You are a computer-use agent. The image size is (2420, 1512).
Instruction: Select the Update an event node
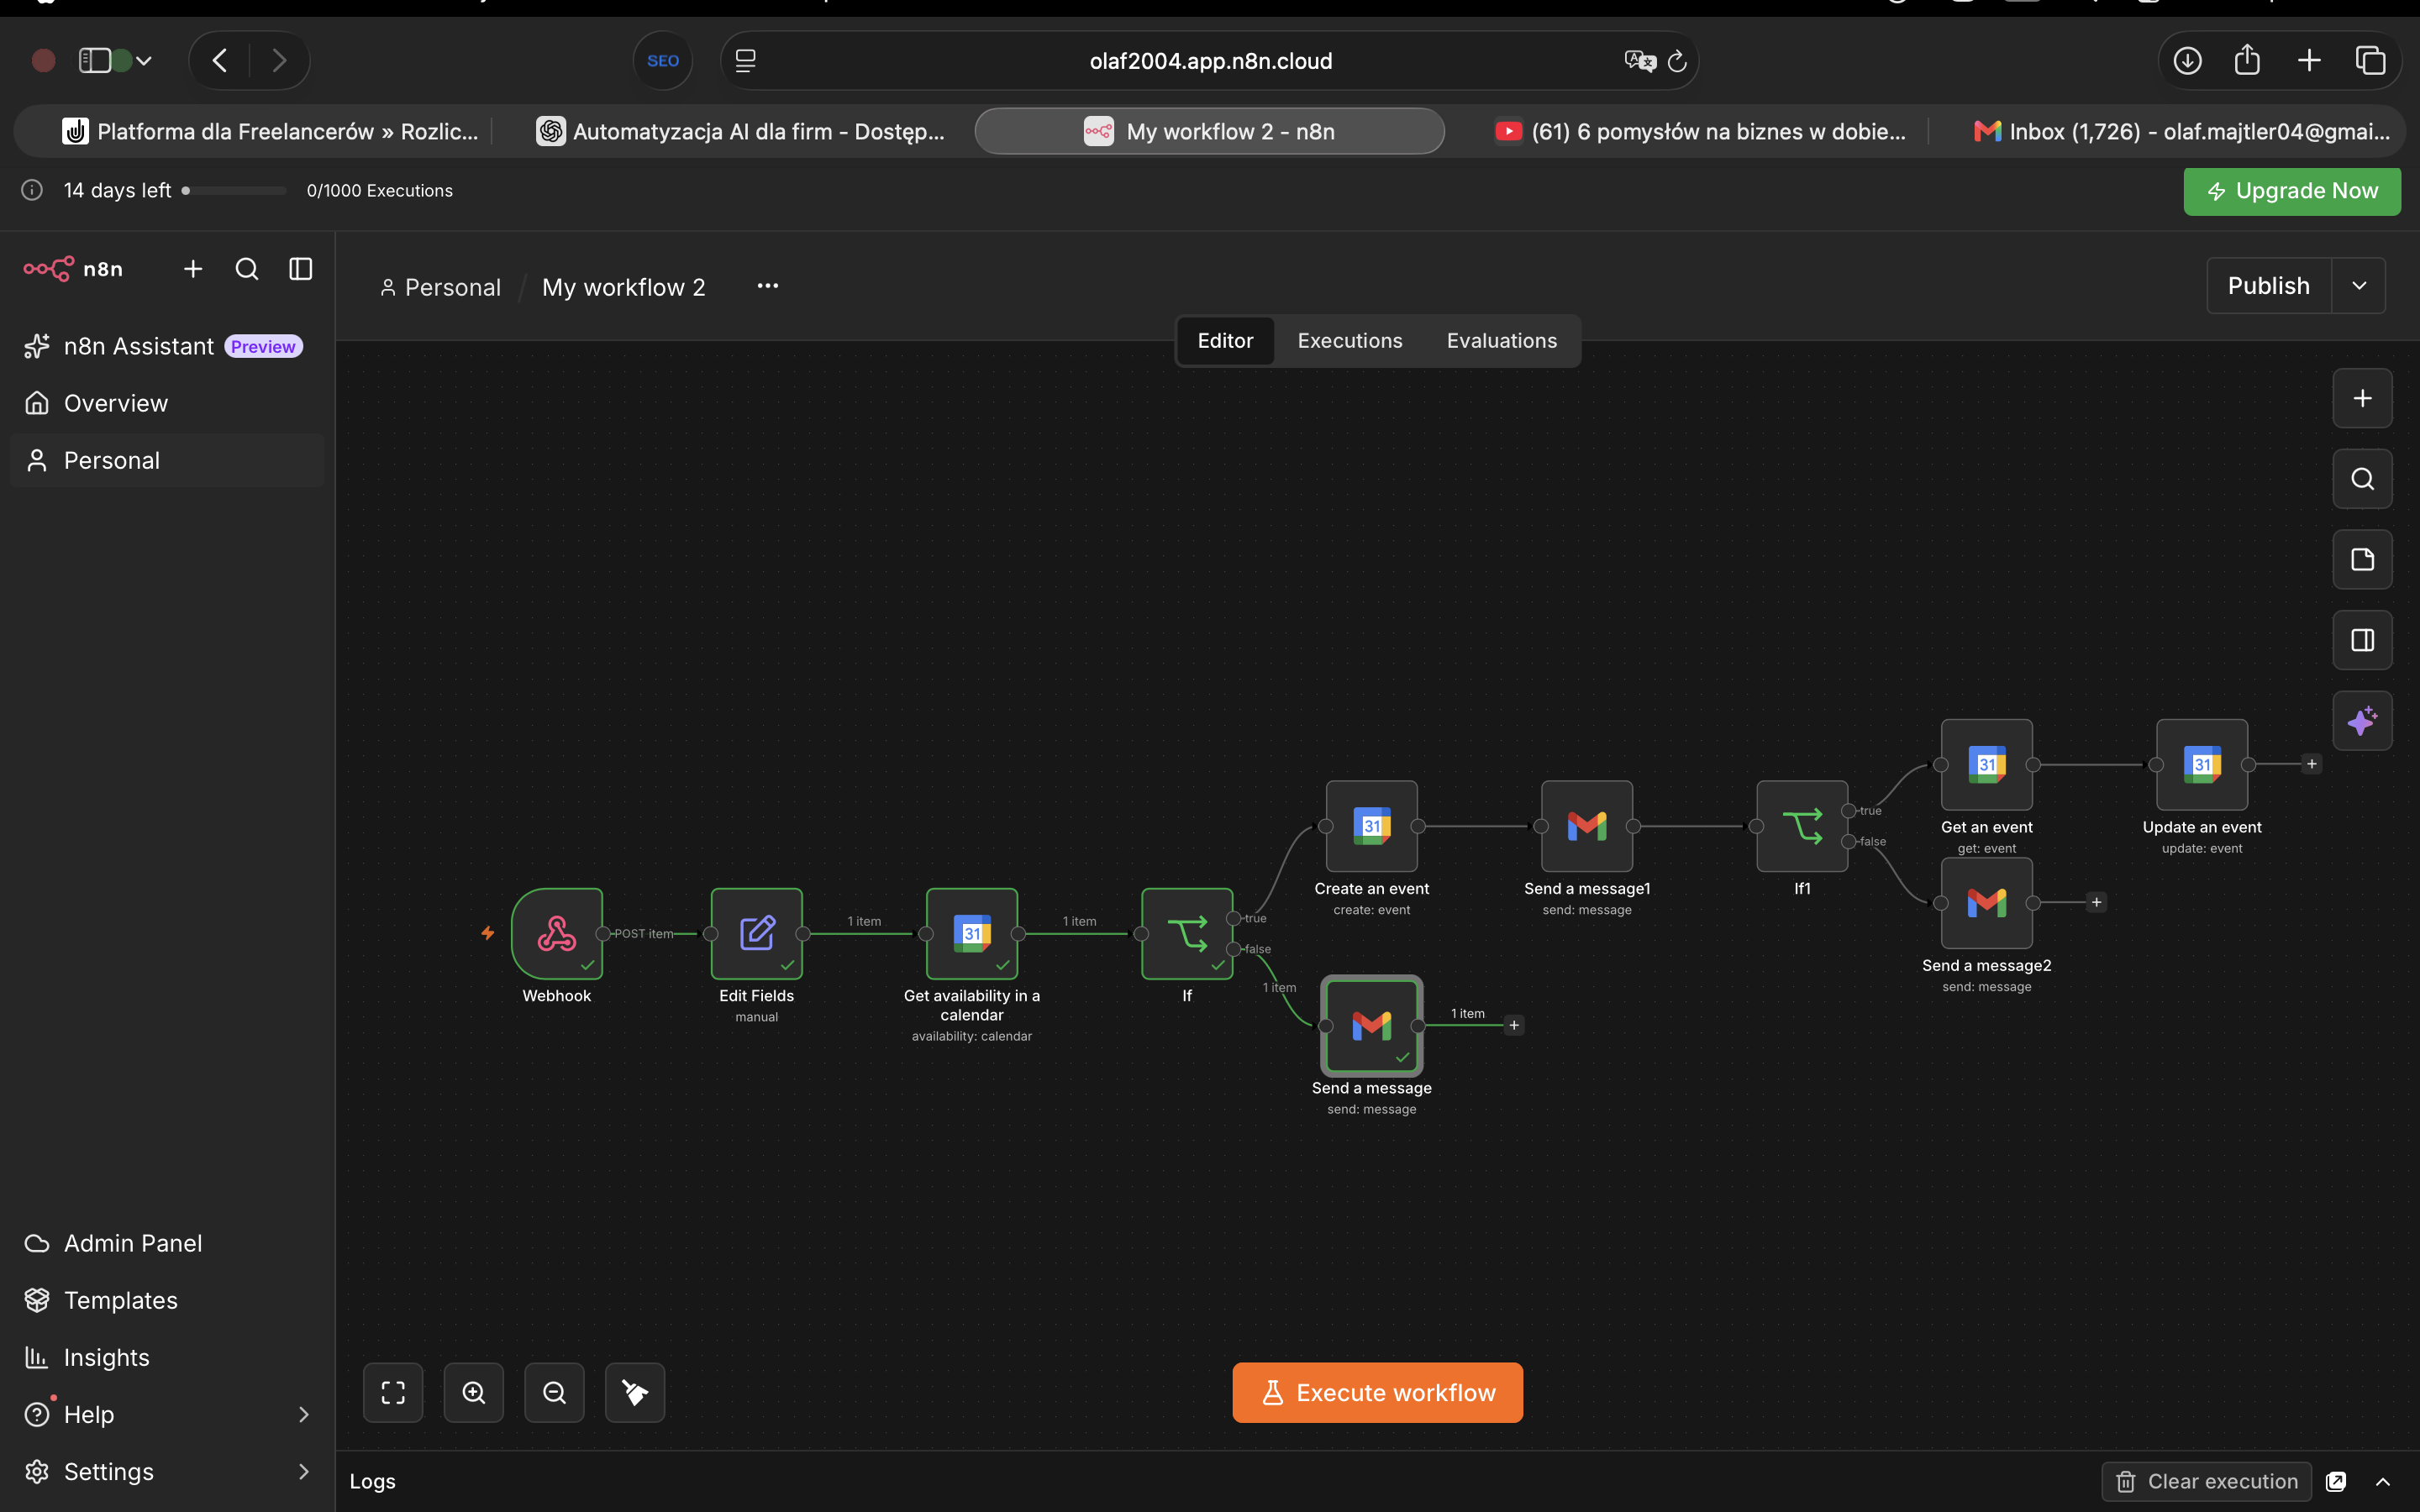pos(2202,764)
